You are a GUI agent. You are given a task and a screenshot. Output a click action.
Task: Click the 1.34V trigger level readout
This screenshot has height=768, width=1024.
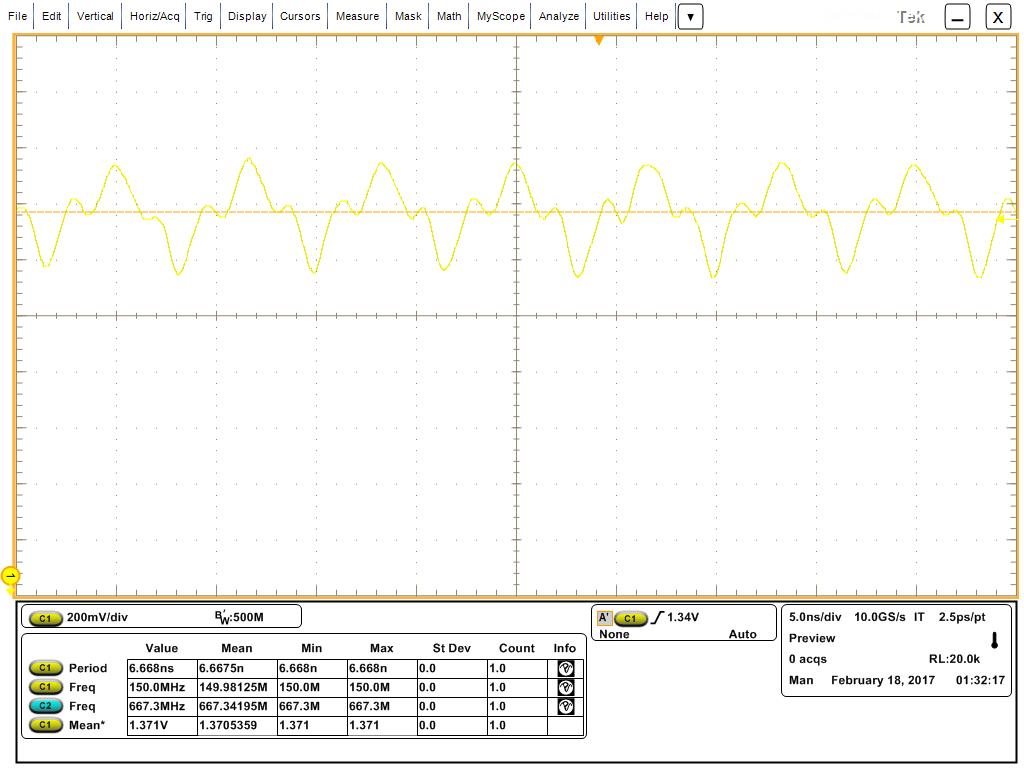[x=682, y=617]
